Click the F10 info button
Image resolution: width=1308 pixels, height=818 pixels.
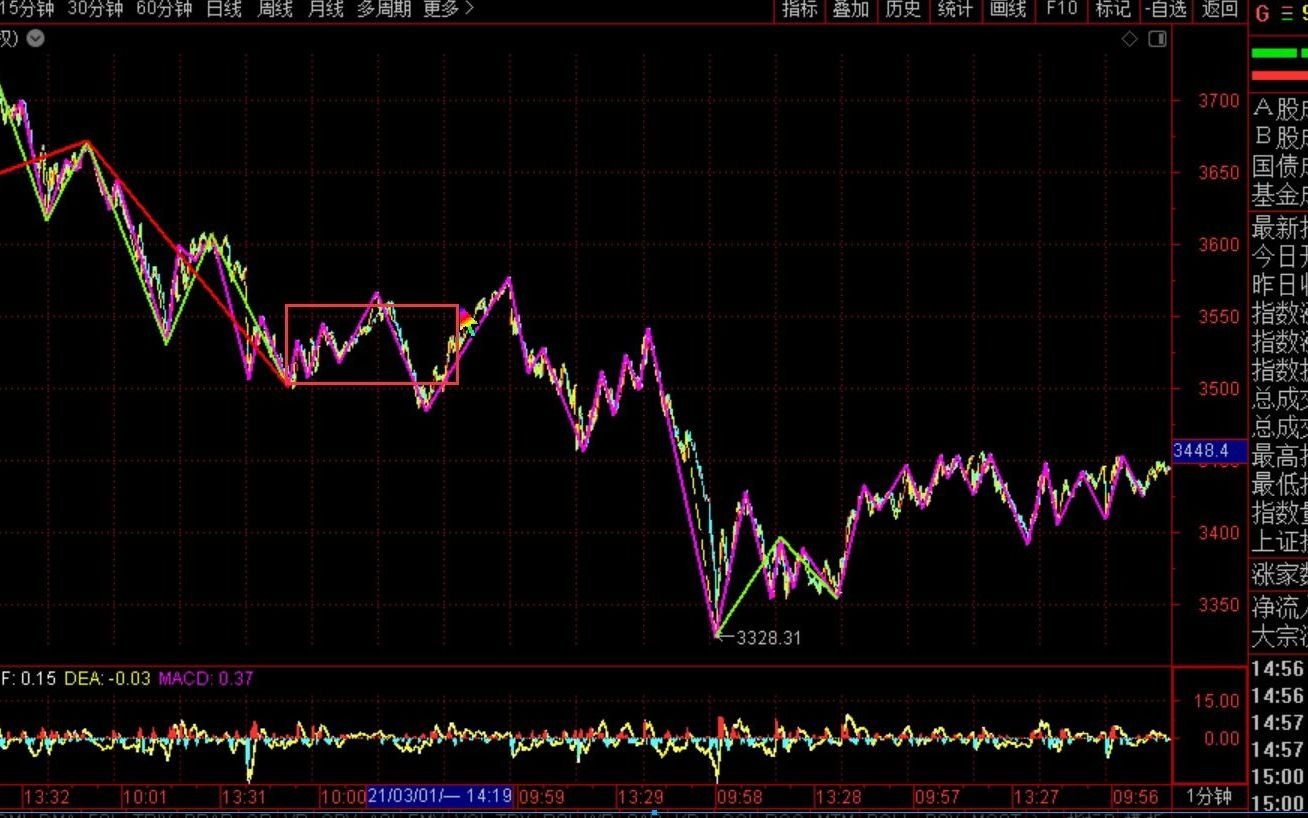click(x=1061, y=9)
